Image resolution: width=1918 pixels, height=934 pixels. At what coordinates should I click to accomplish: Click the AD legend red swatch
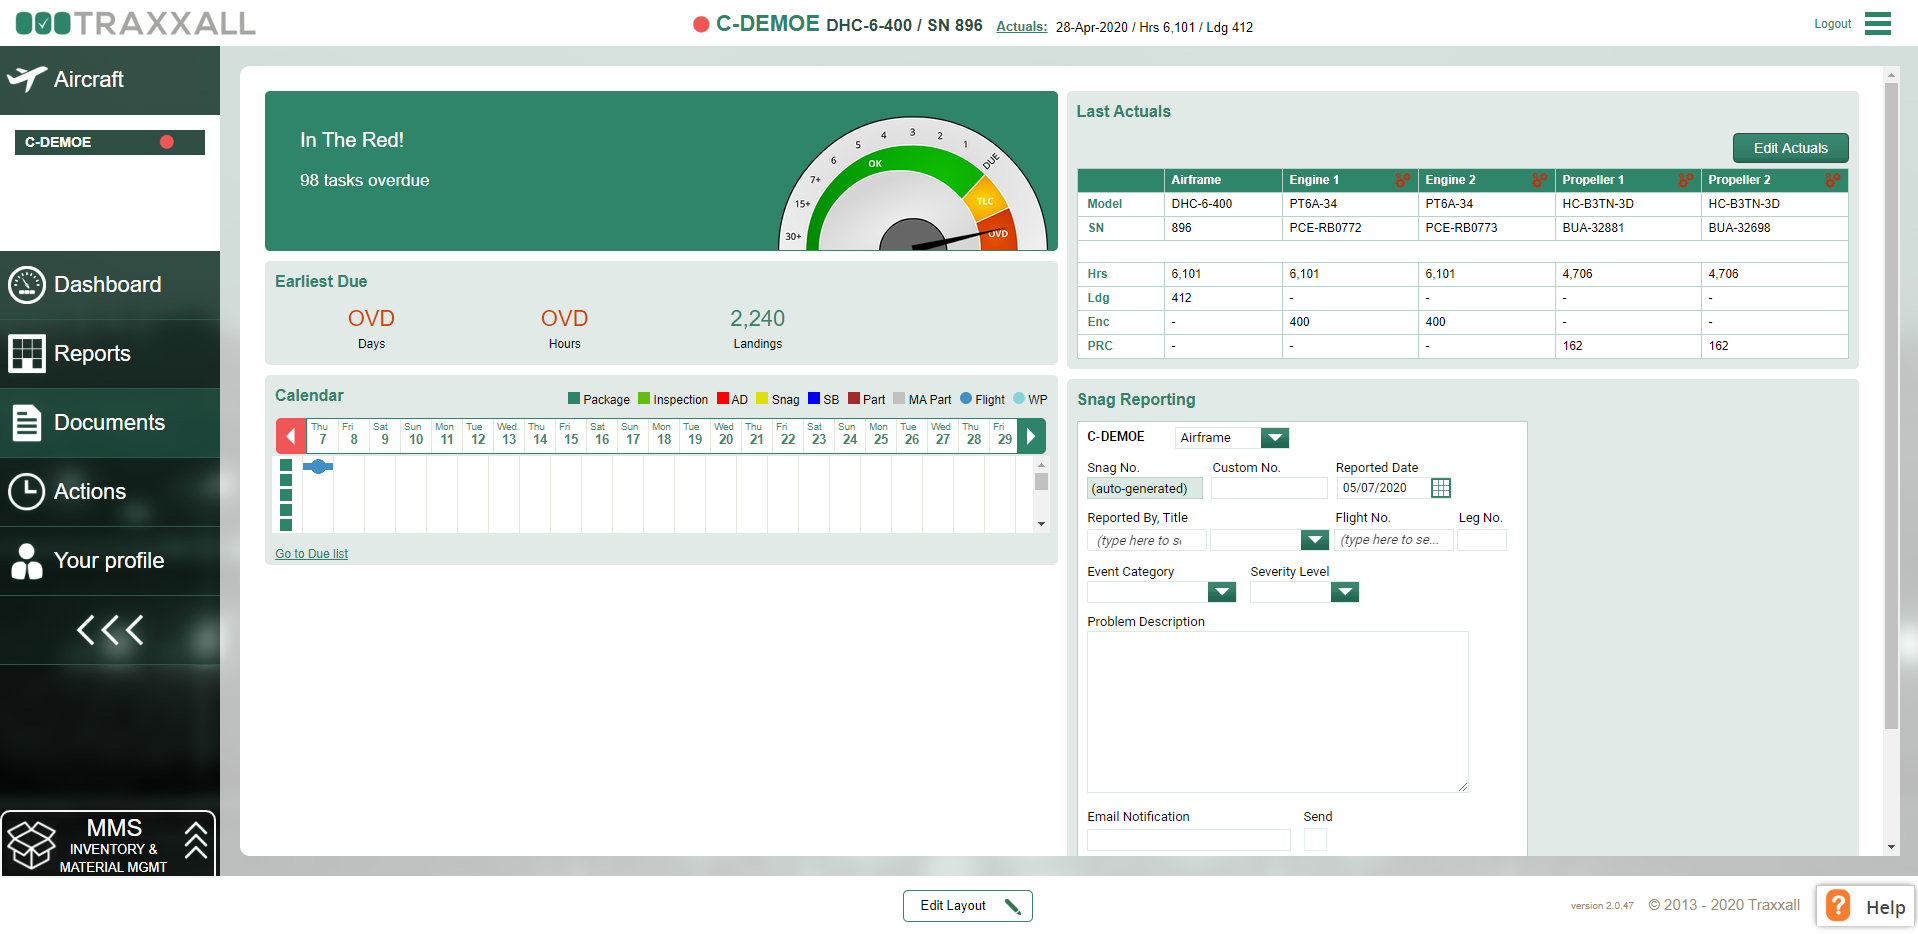point(722,398)
